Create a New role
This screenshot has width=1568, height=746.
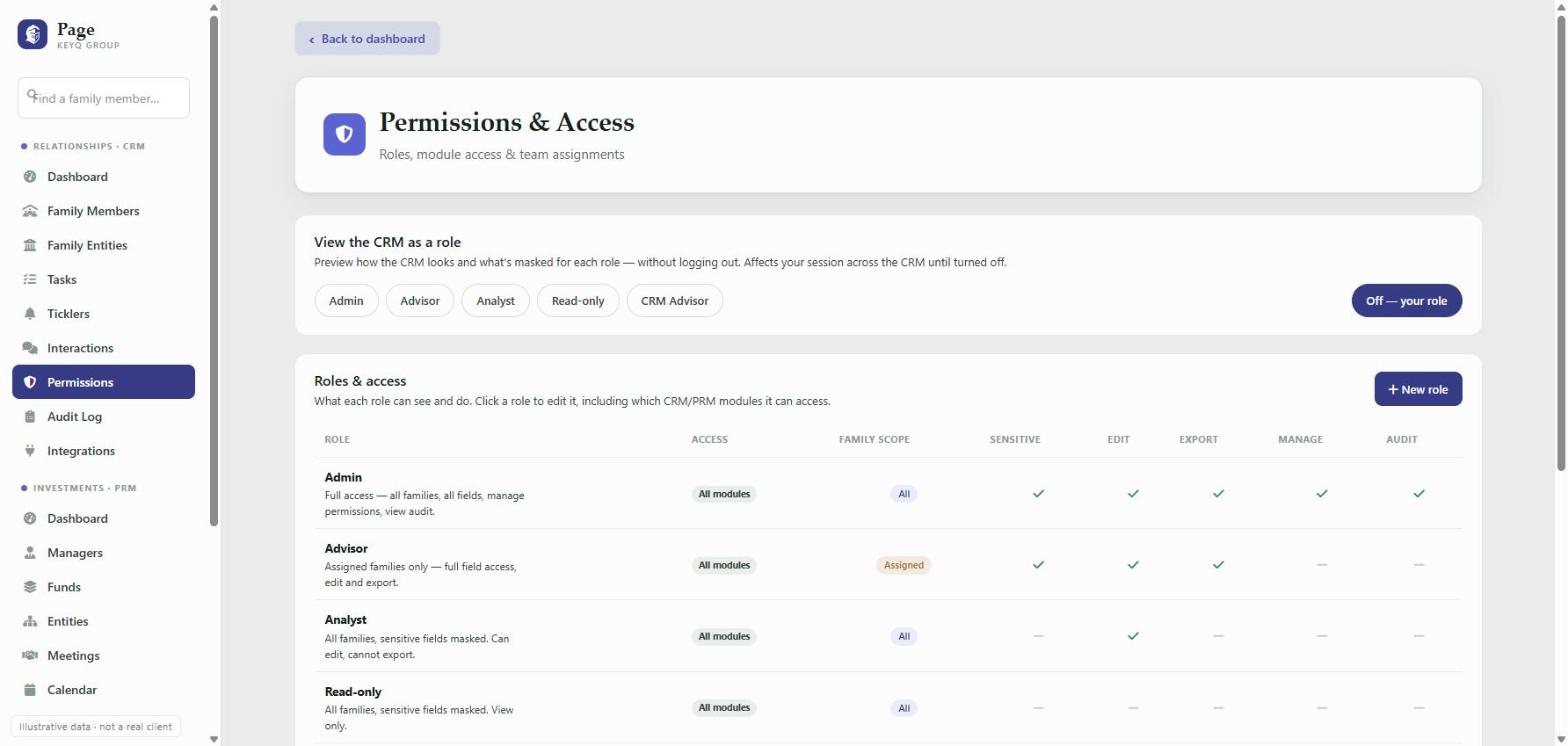1418,389
